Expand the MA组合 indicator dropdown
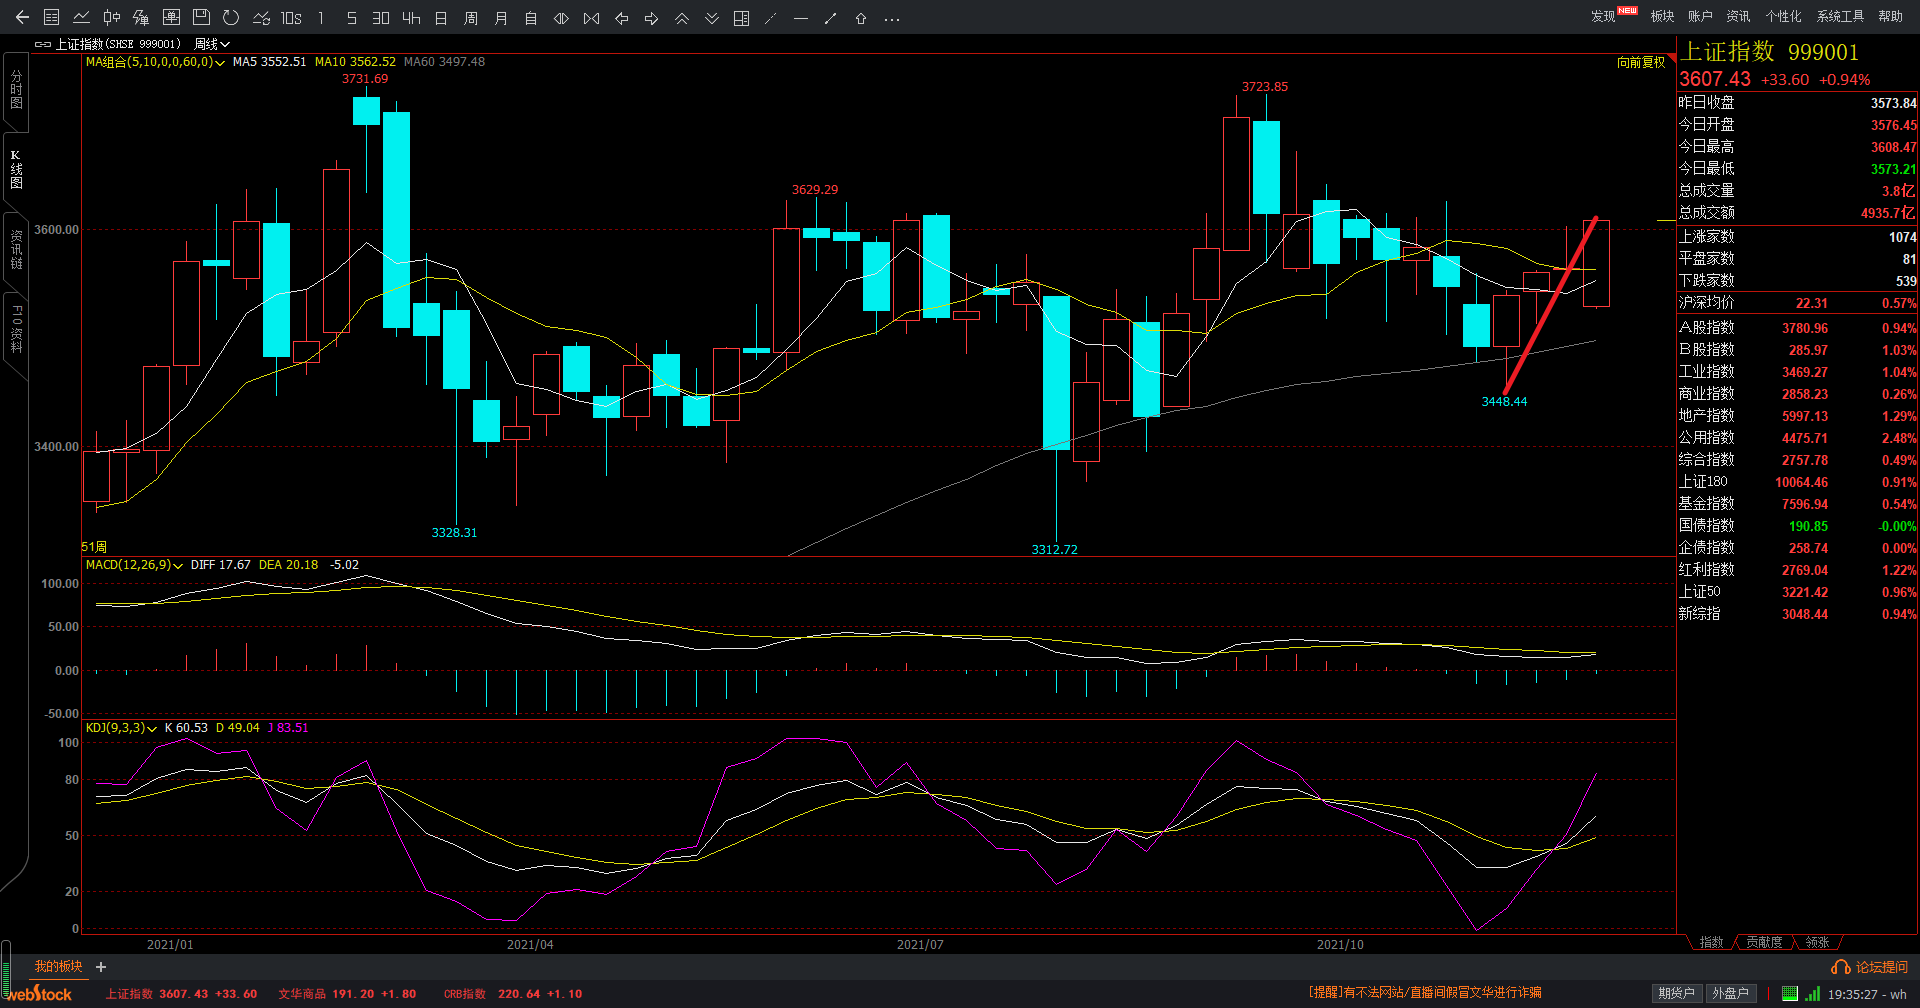The height and width of the screenshot is (1008, 1920). [x=220, y=62]
